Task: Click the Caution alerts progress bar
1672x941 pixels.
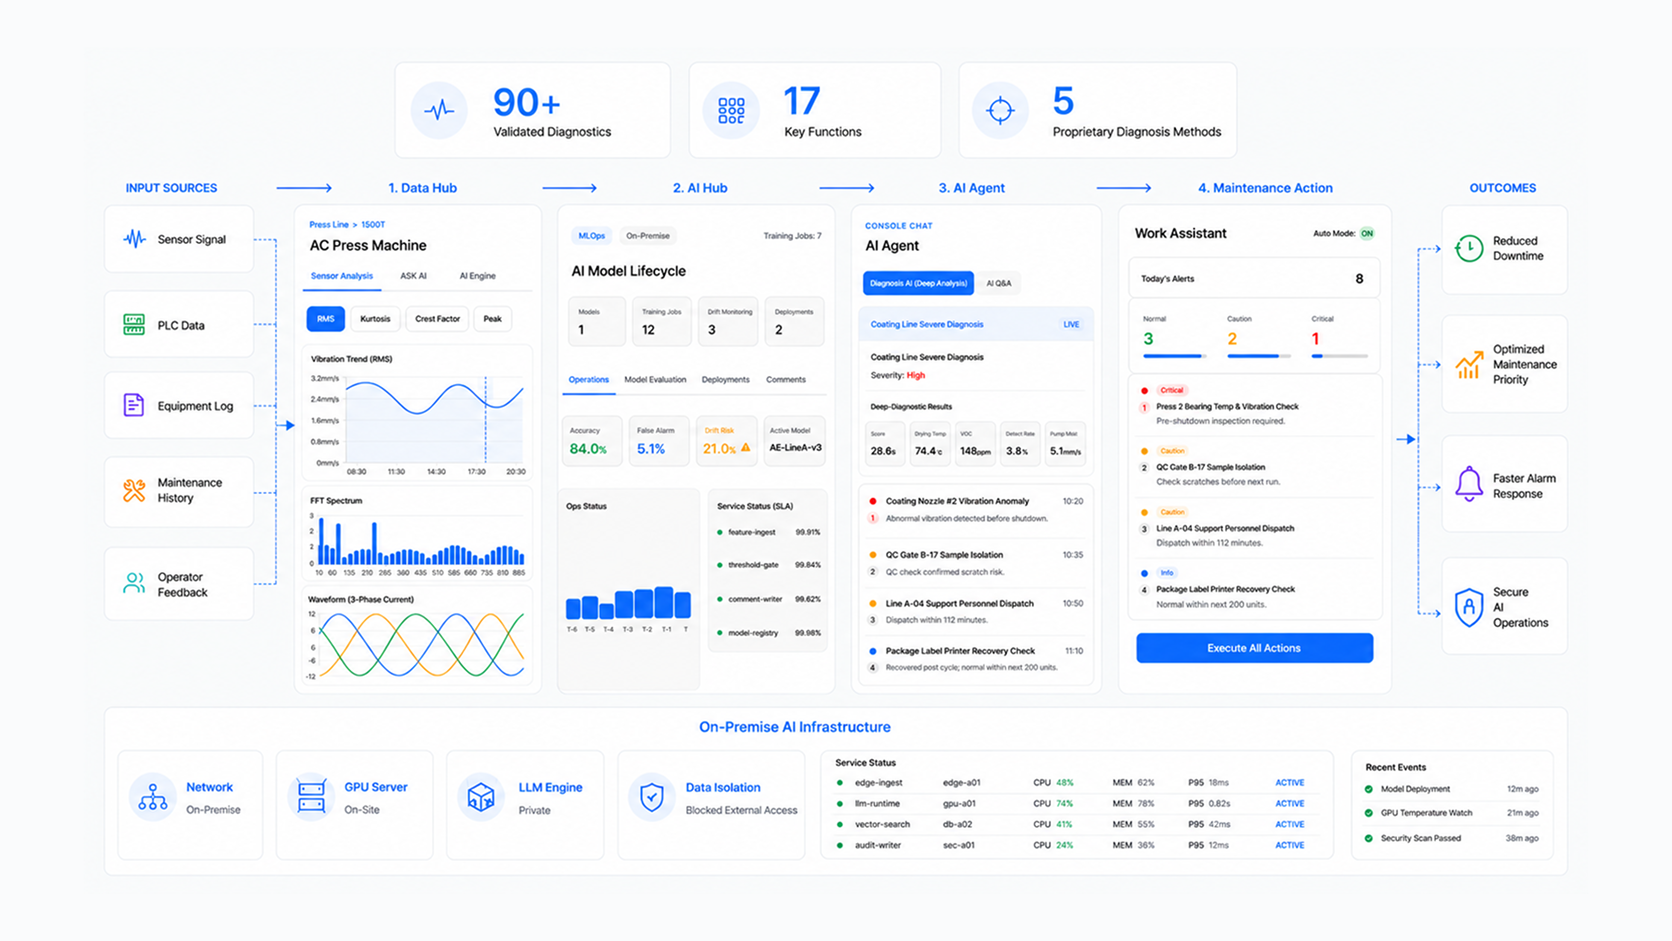Action: 1257,356
